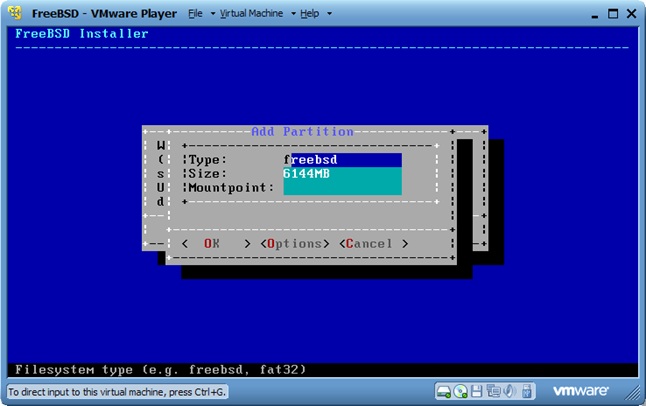Click the 'FreeBSD - VMware Player' window title
This screenshot has width=646, height=406.
(104, 14)
